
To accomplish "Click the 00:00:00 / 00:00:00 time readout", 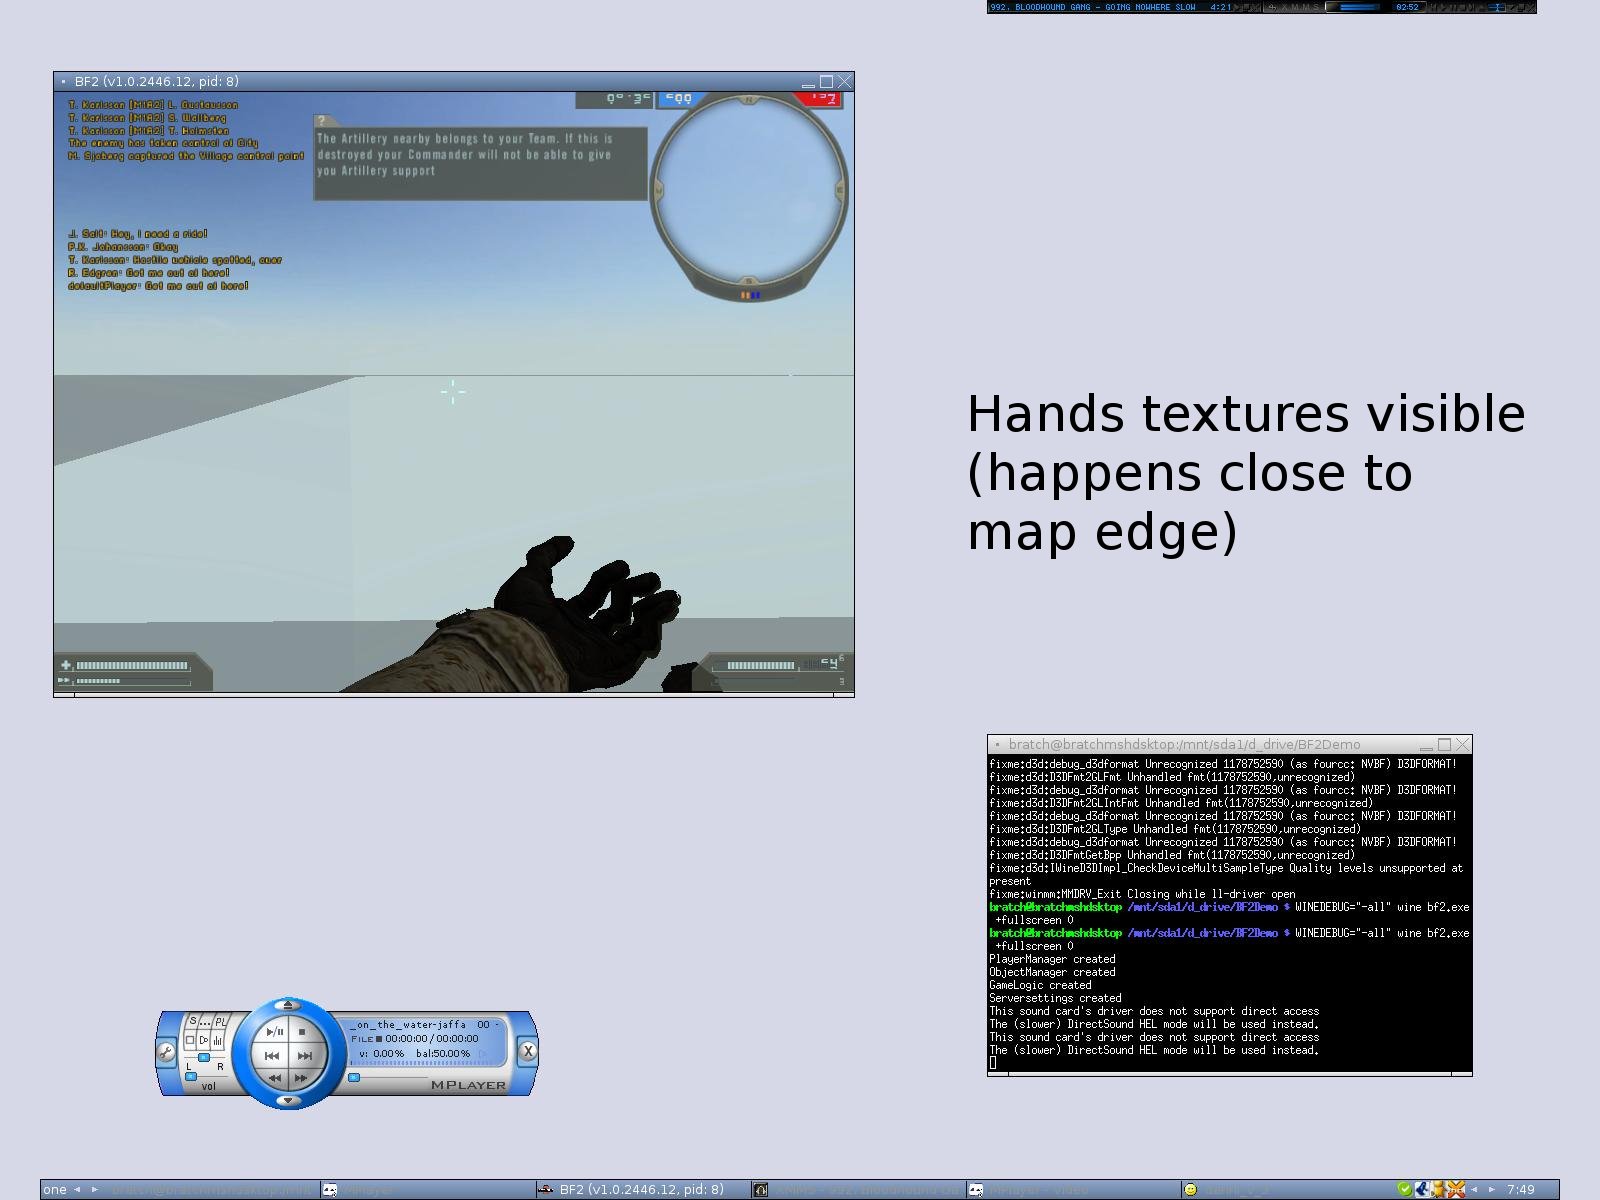I will point(432,1038).
